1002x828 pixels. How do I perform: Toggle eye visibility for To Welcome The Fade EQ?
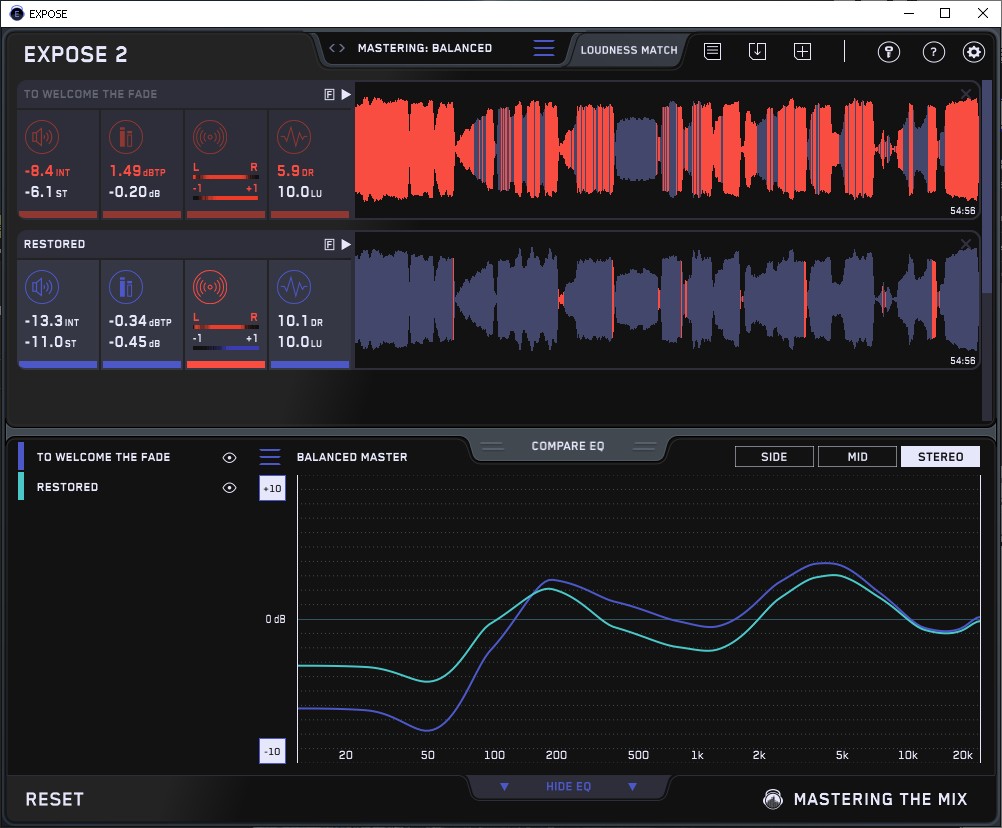point(229,457)
